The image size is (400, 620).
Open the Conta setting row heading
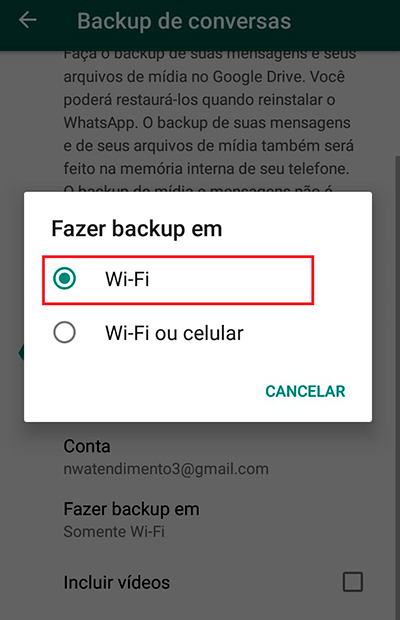coord(87,446)
